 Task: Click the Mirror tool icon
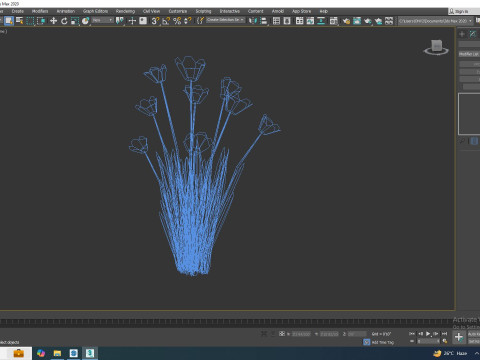pyautogui.click(x=253, y=21)
